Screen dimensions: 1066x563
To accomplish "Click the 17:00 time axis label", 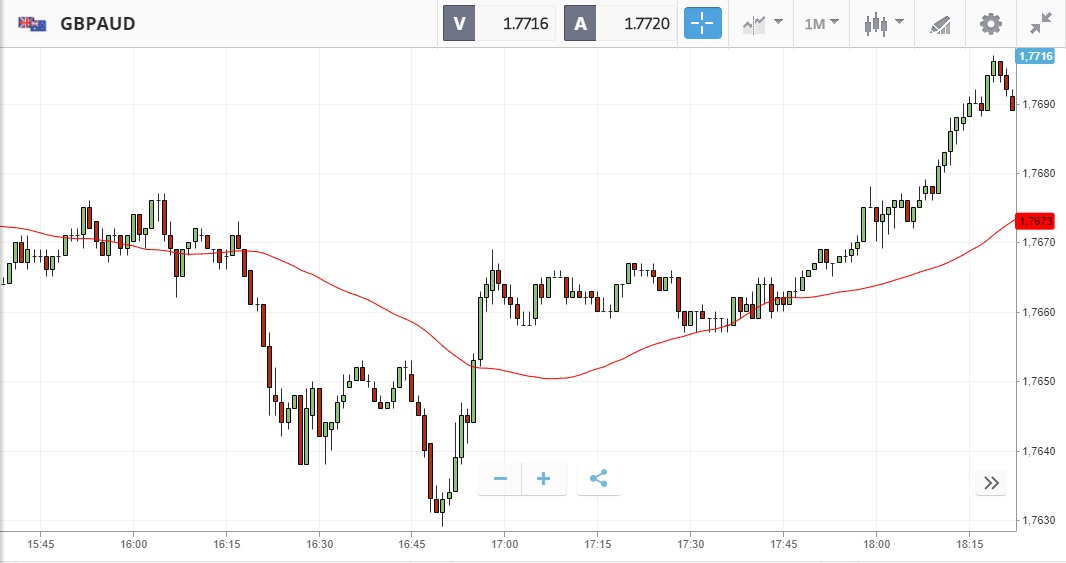I will coord(505,544).
